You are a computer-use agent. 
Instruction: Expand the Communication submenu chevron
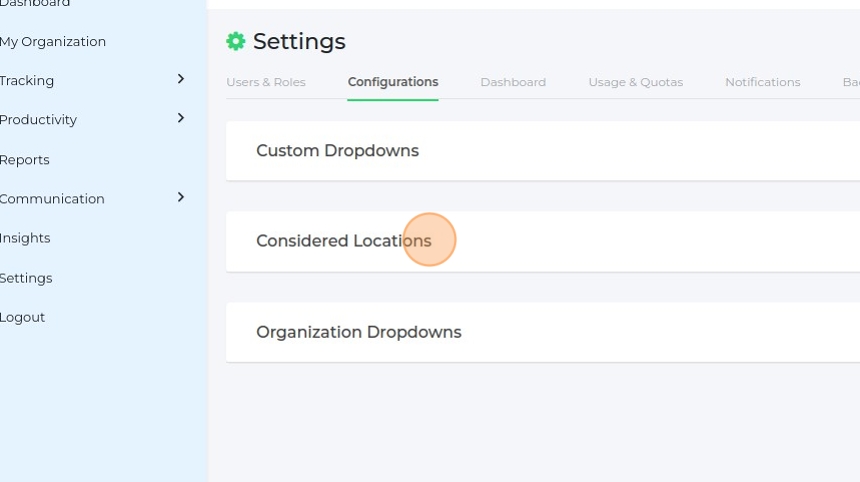[181, 197]
